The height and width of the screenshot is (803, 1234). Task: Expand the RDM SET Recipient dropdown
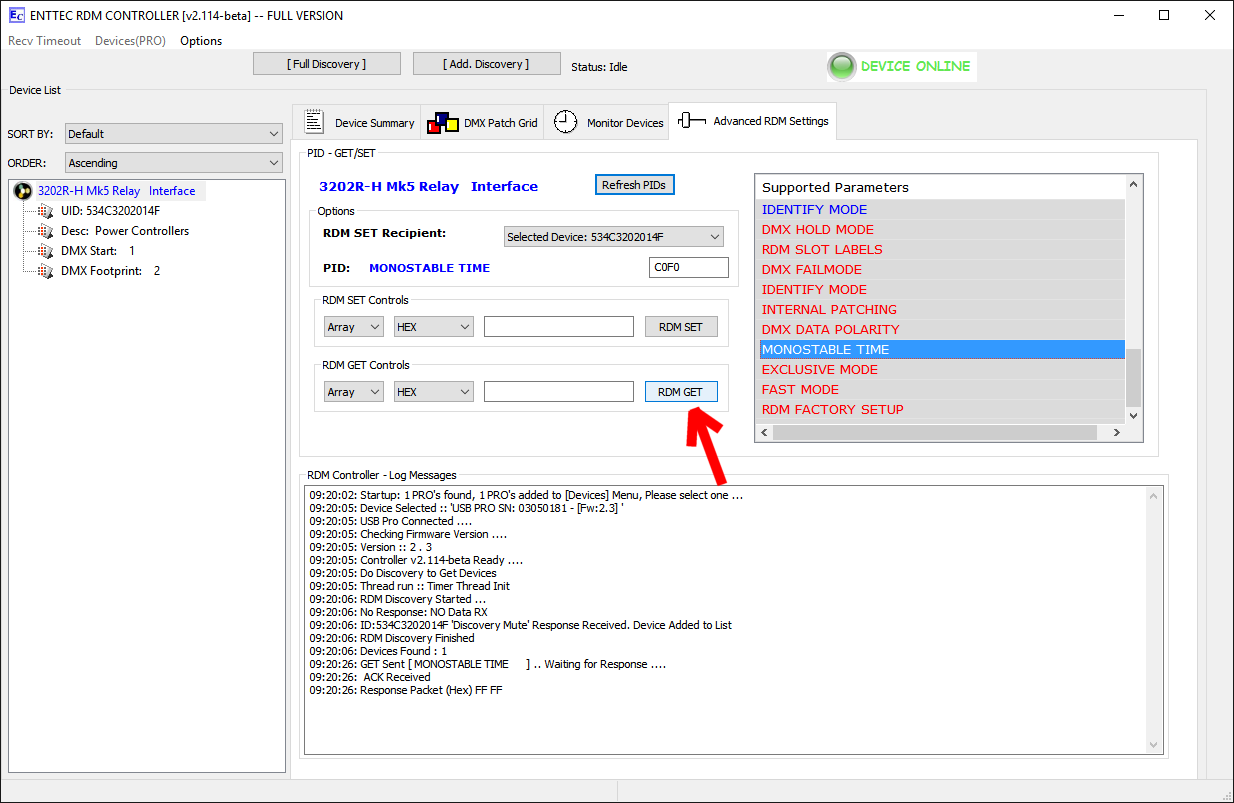[x=613, y=237]
